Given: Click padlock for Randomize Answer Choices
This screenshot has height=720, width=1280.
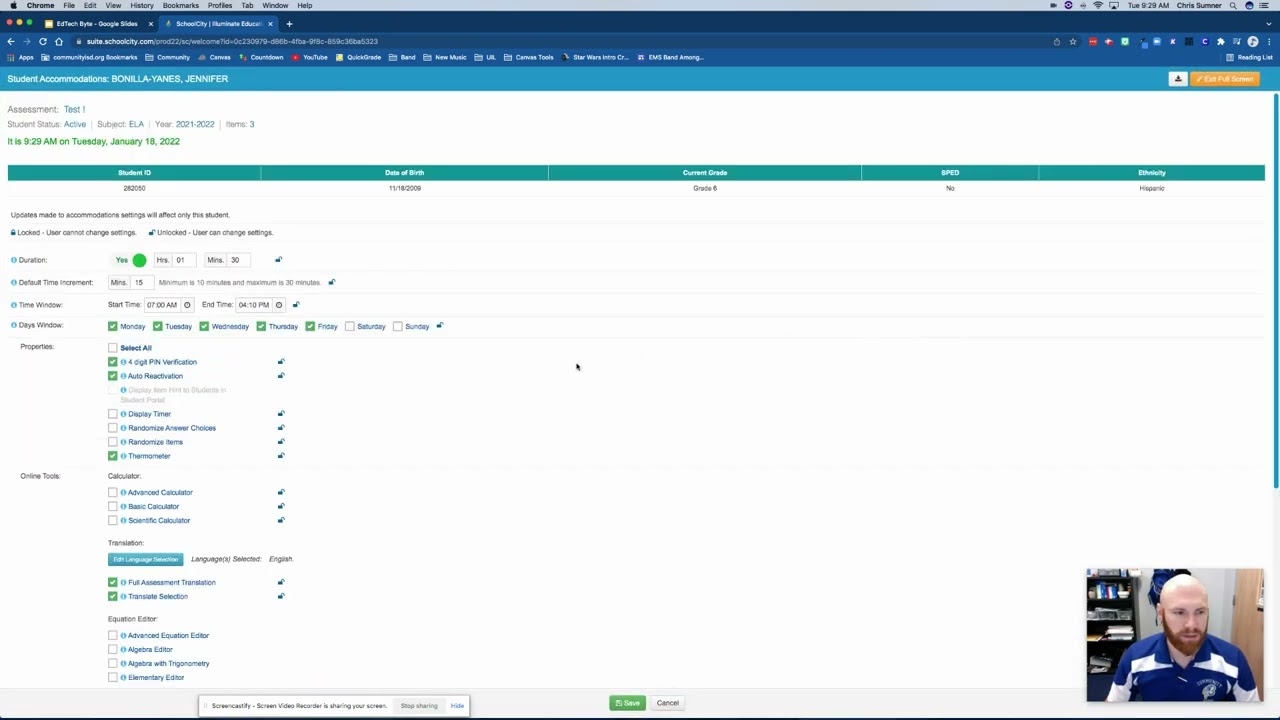Looking at the screenshot, I should click(281, 428).
